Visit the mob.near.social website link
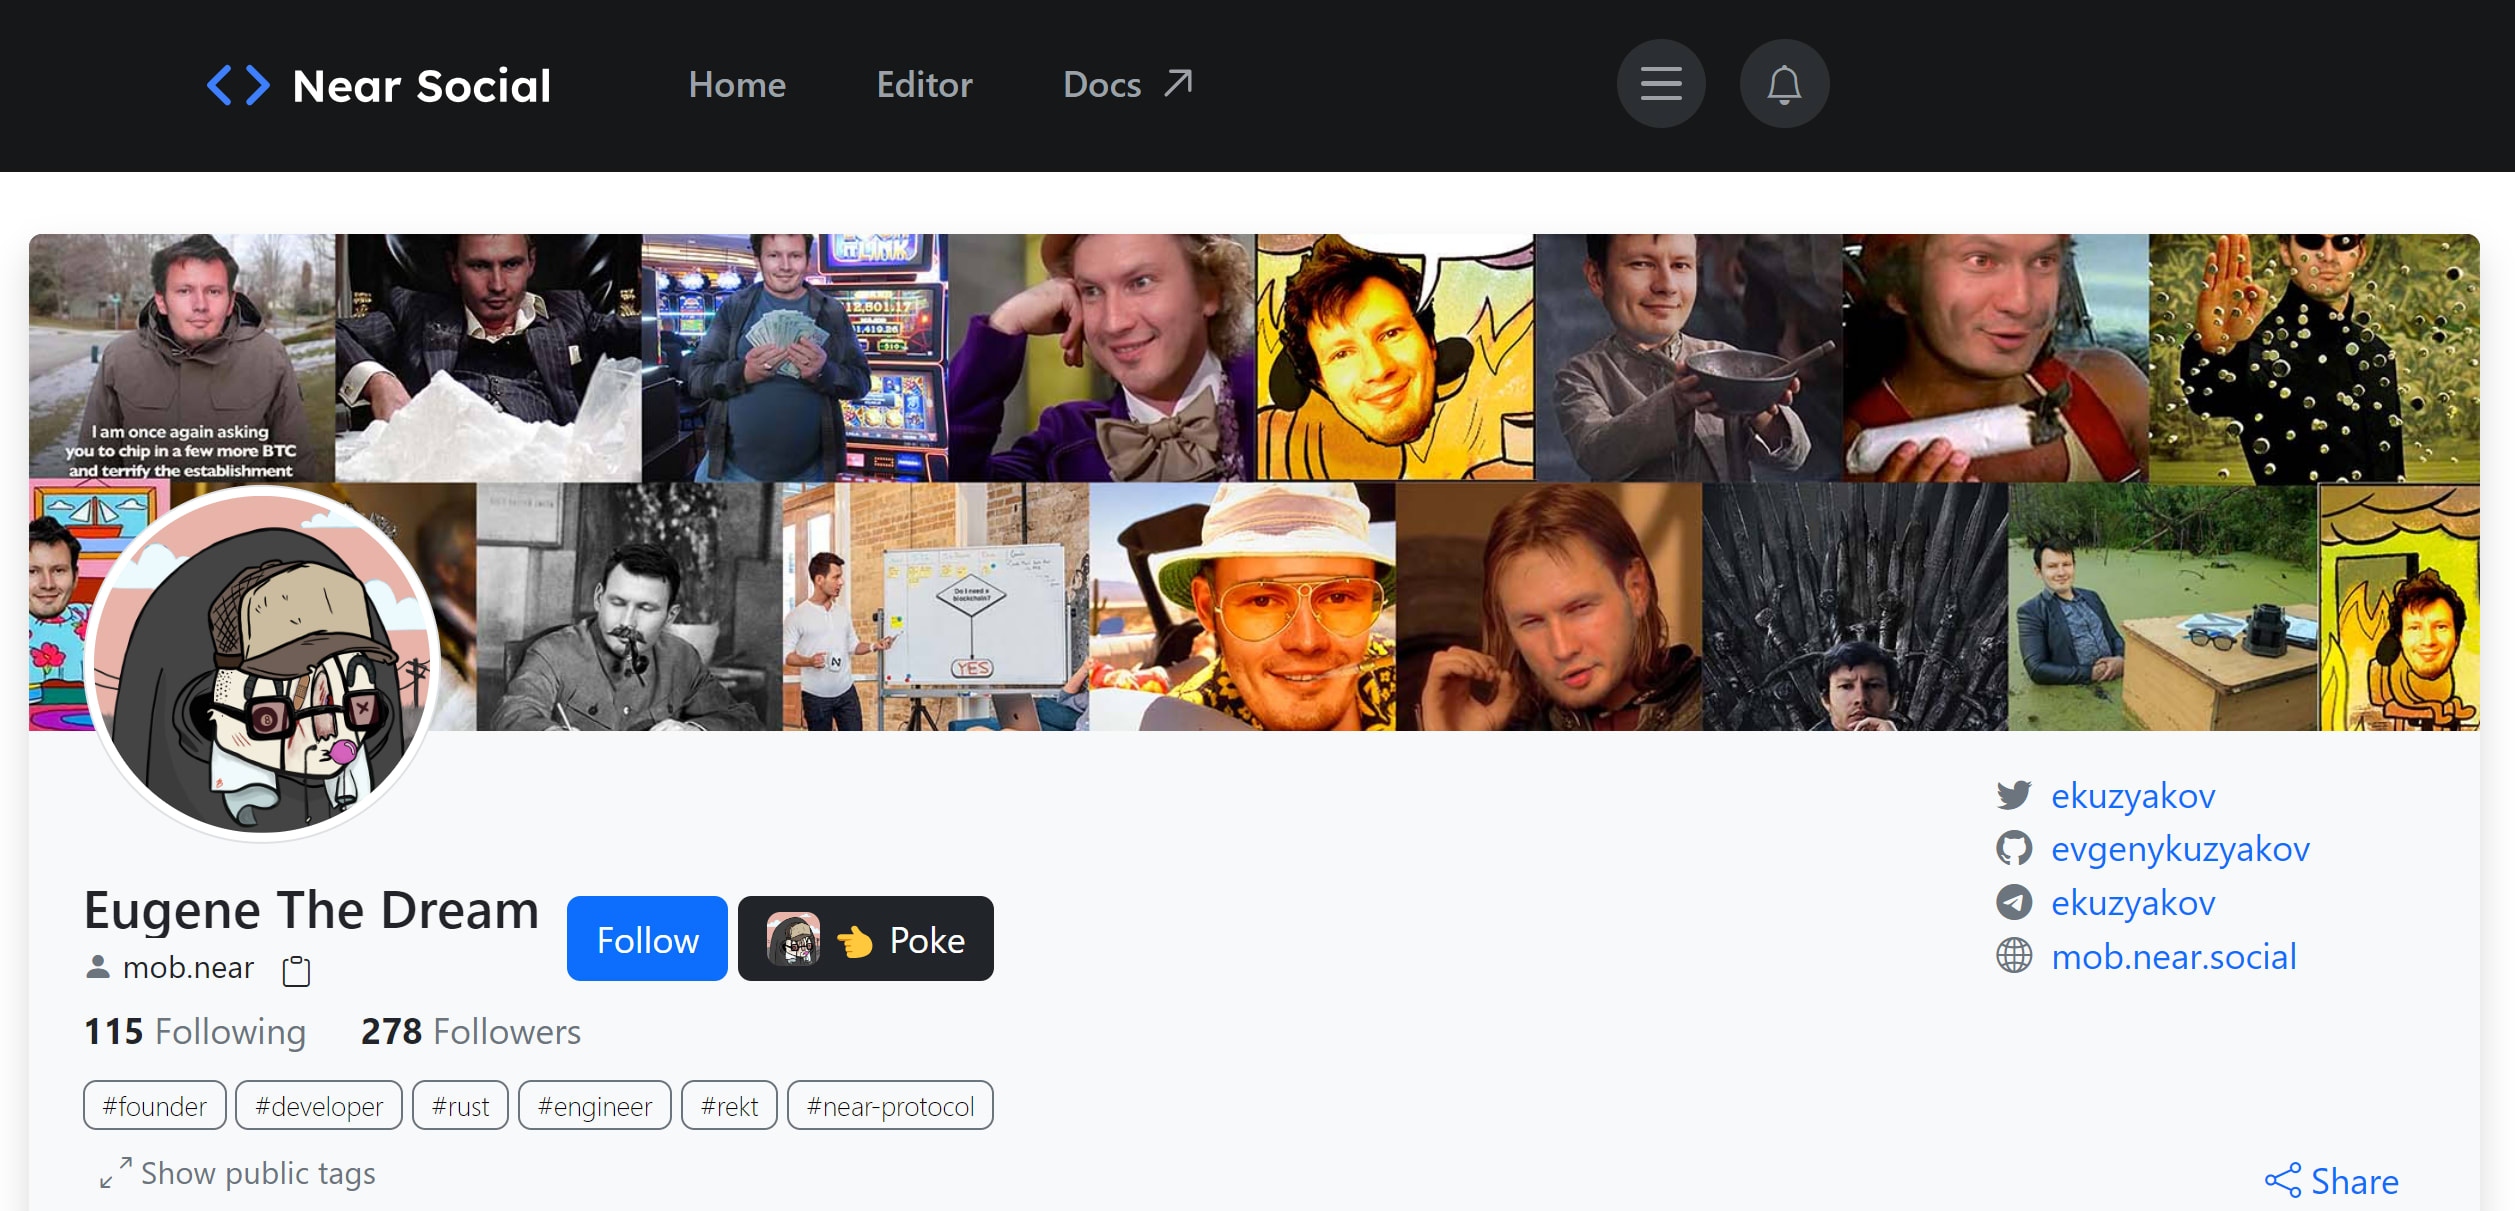The image size is (2515, 1211). (2174, 957)
